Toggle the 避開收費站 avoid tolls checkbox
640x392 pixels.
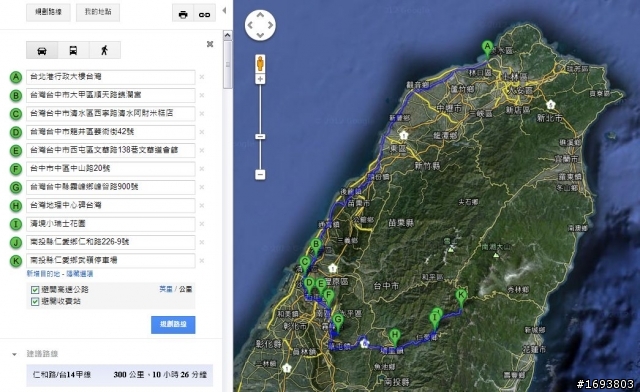[x=35, y=301]
